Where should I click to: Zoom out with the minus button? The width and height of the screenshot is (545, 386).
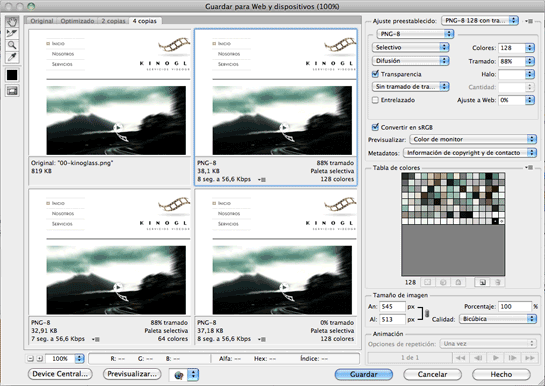coord(31,359)
